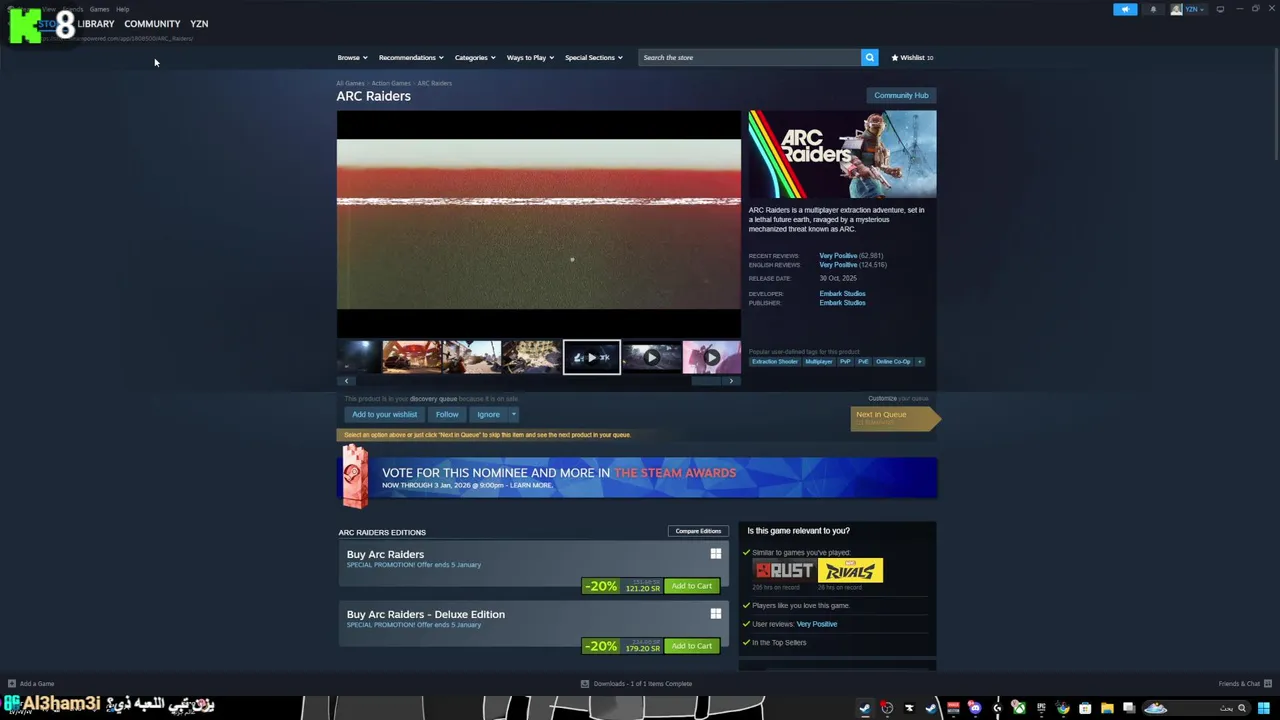This screenshot has height=720, width=1280.
Task: Open the notifications bell icon
Action: [x=1153, y=9]
